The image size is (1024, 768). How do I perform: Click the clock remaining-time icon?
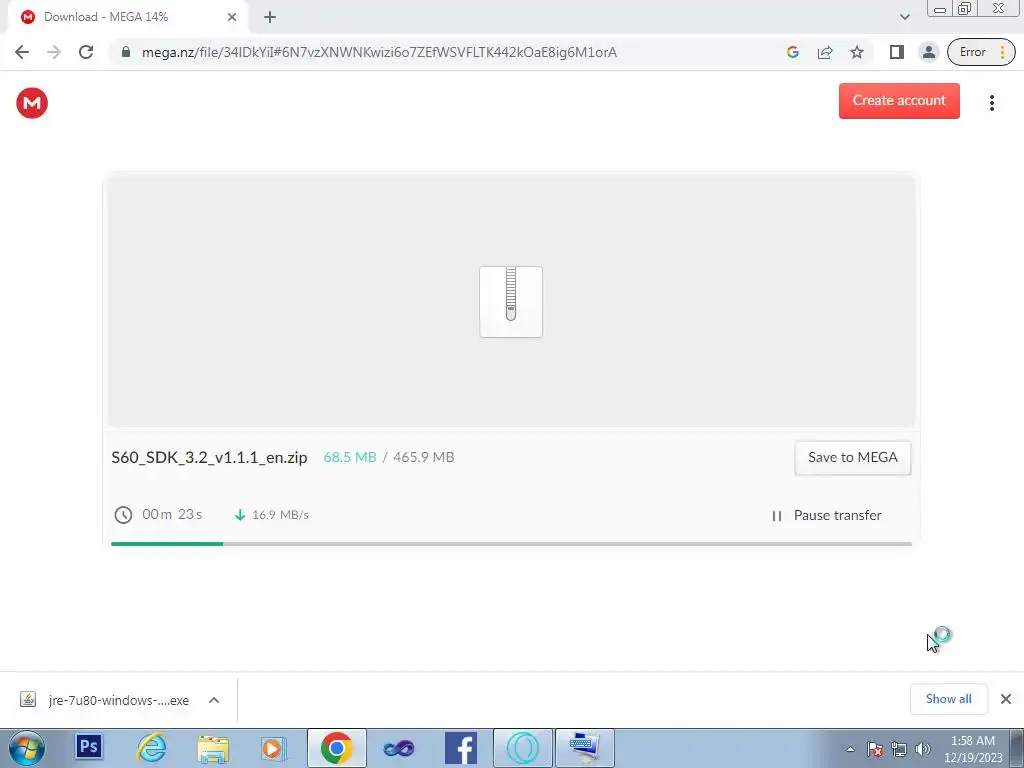(123, 515)
